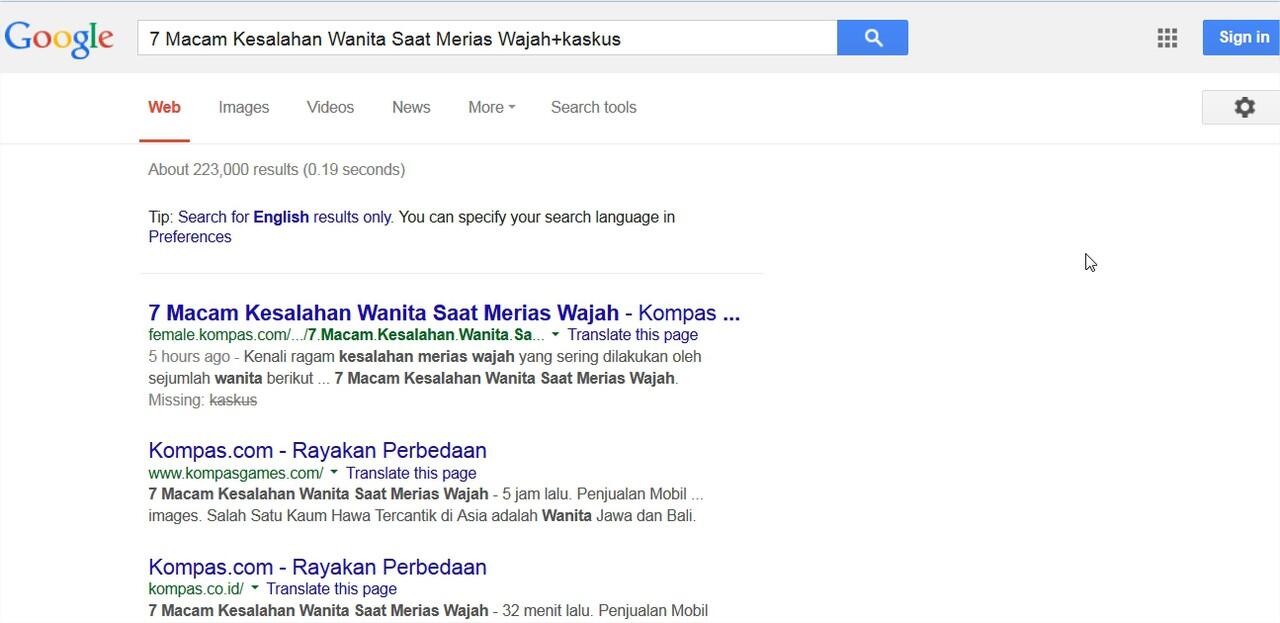Focus the Google search query field
Viewport: 1280px width, 623px height.
[487, 39]
